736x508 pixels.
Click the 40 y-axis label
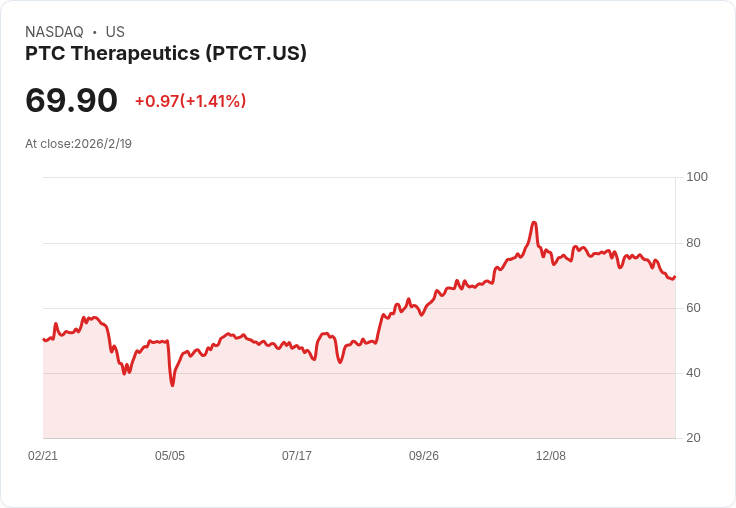(694, 373)
